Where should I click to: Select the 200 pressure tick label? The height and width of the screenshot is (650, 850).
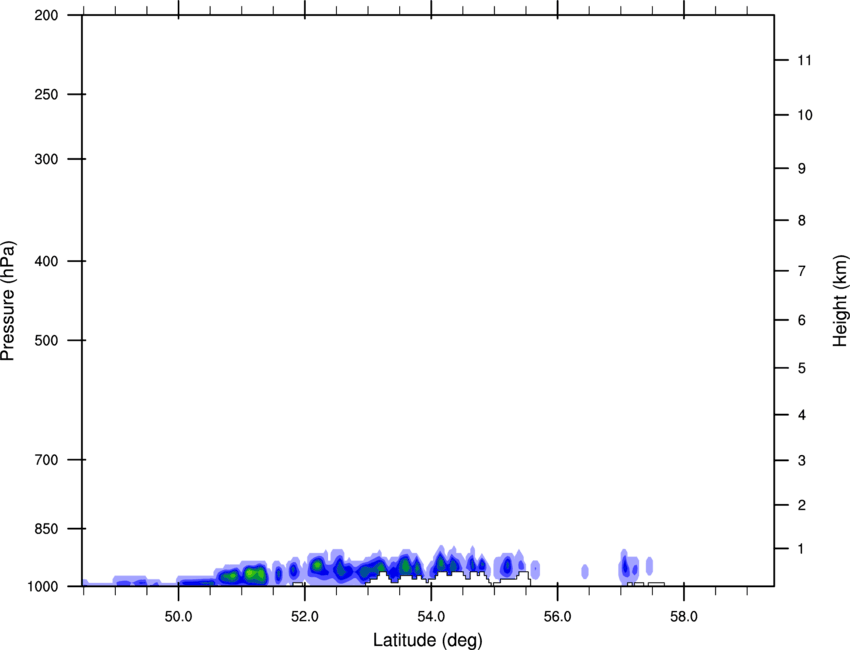[46, 15]
